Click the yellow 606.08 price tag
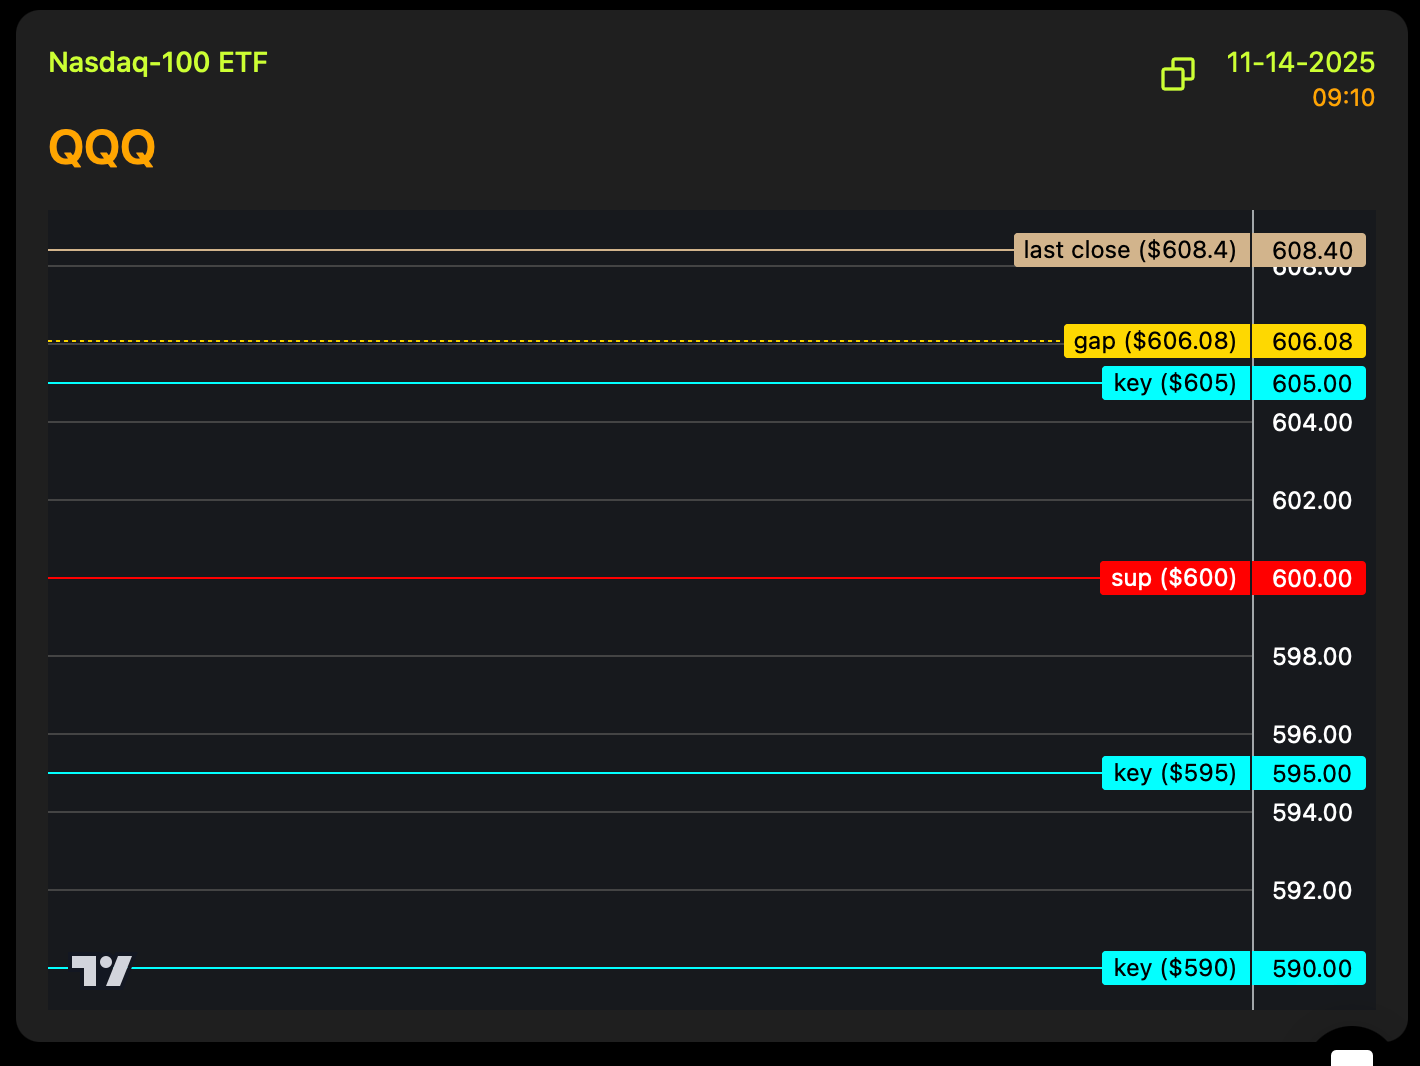This screenshot has width=1420, height=1066. click(x=1311, y=341)
